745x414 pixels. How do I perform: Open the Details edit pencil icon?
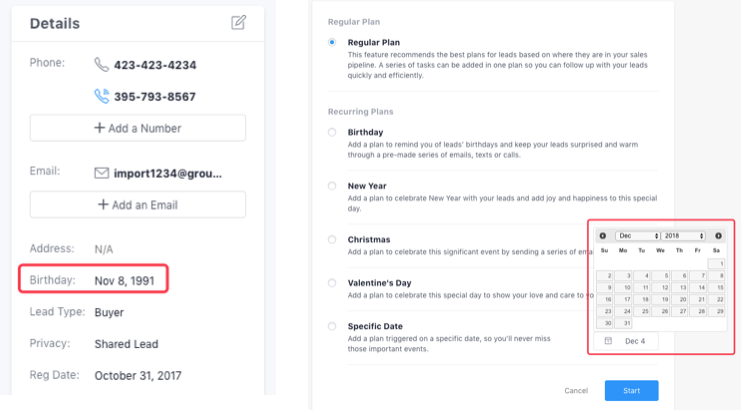(239, 22)
